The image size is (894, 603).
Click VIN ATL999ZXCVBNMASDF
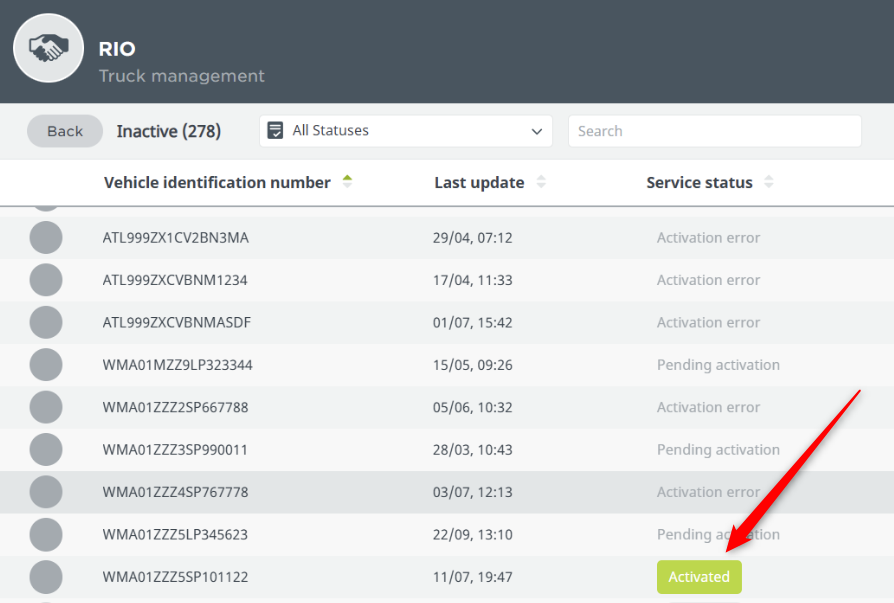(x=177, y=323)
